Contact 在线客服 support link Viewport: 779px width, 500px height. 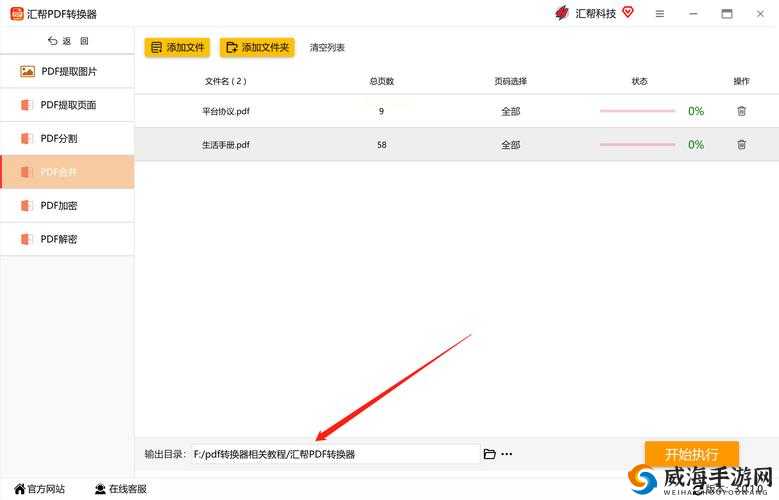click(121, 489)
